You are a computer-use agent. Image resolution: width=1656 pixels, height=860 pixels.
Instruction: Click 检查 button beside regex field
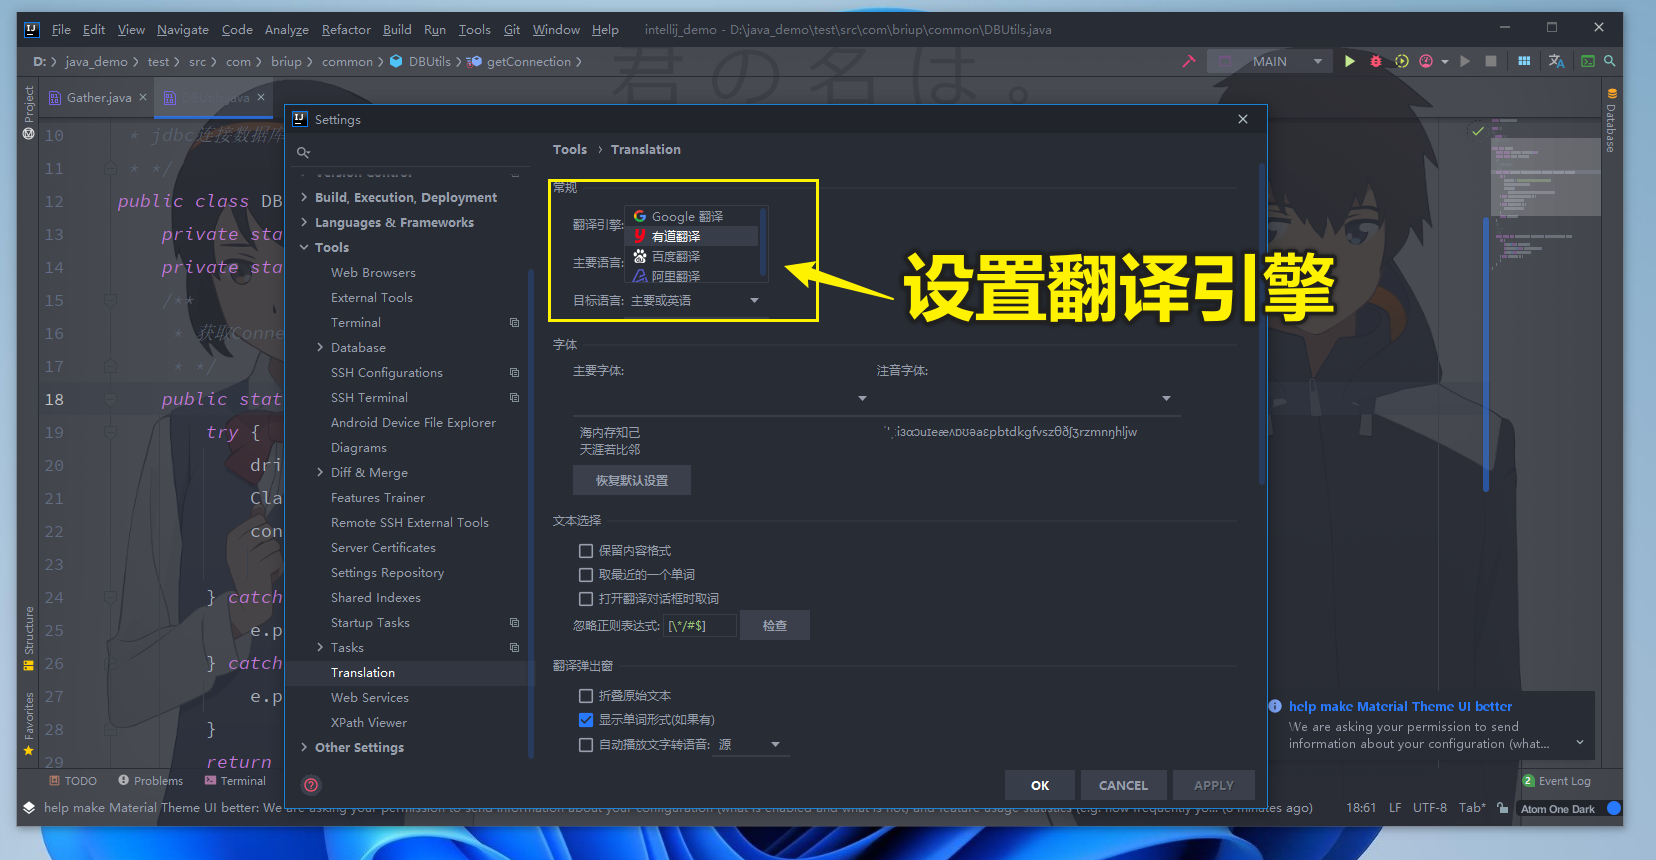(x=775, y=626)
